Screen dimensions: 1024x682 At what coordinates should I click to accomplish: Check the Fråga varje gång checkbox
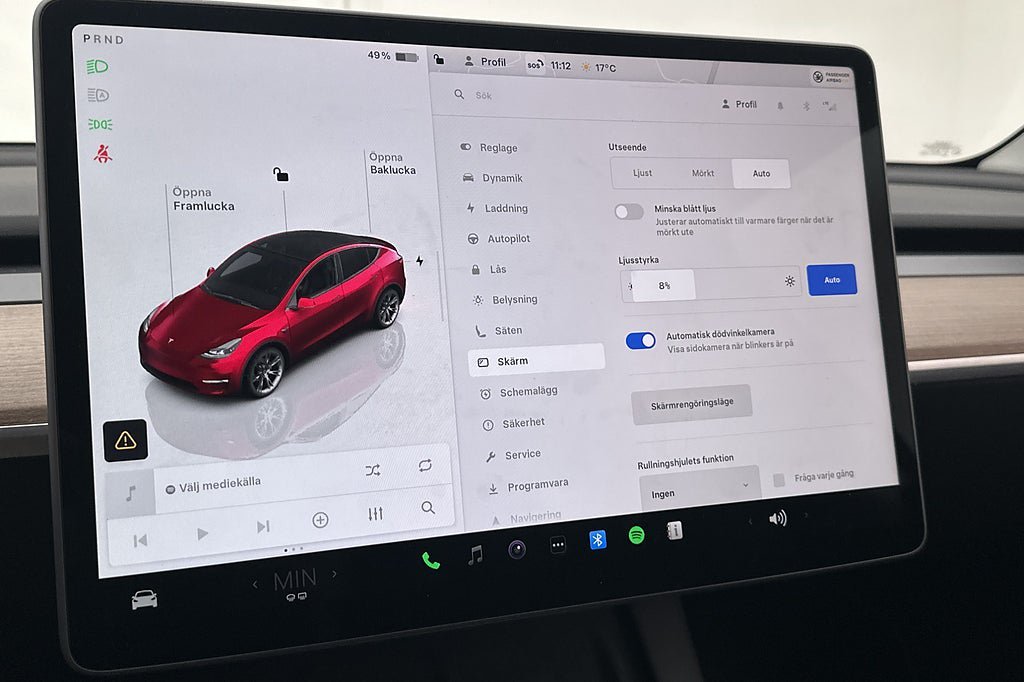(779, 479)
